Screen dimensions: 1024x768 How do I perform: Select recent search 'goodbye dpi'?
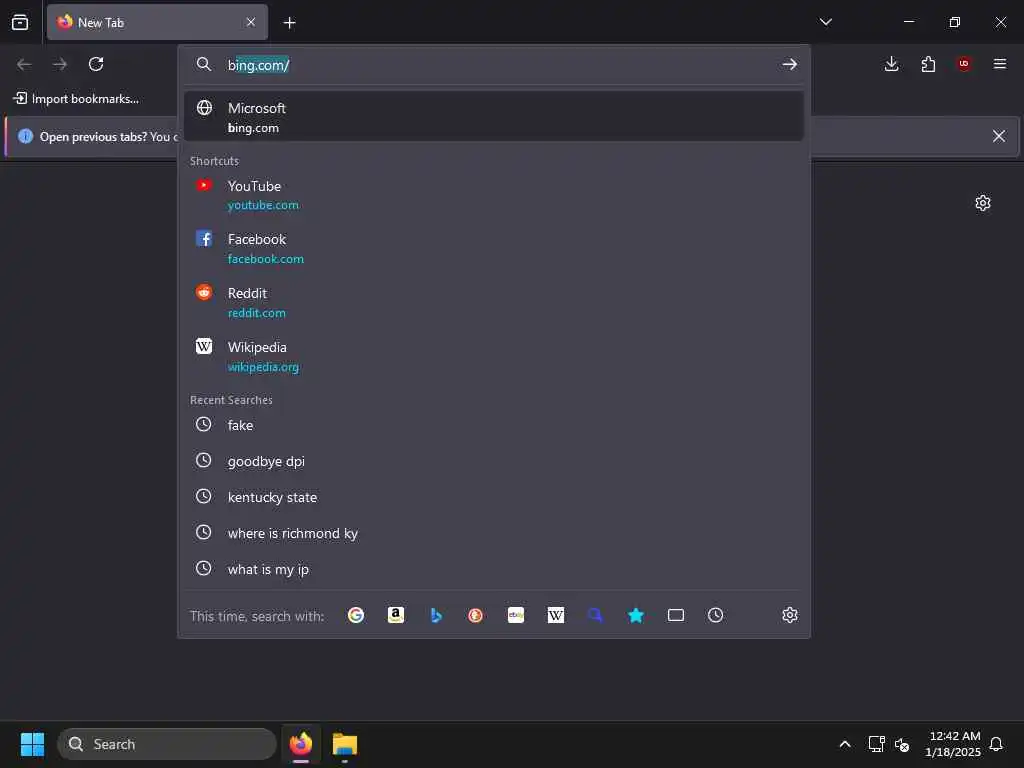[494, 461]
